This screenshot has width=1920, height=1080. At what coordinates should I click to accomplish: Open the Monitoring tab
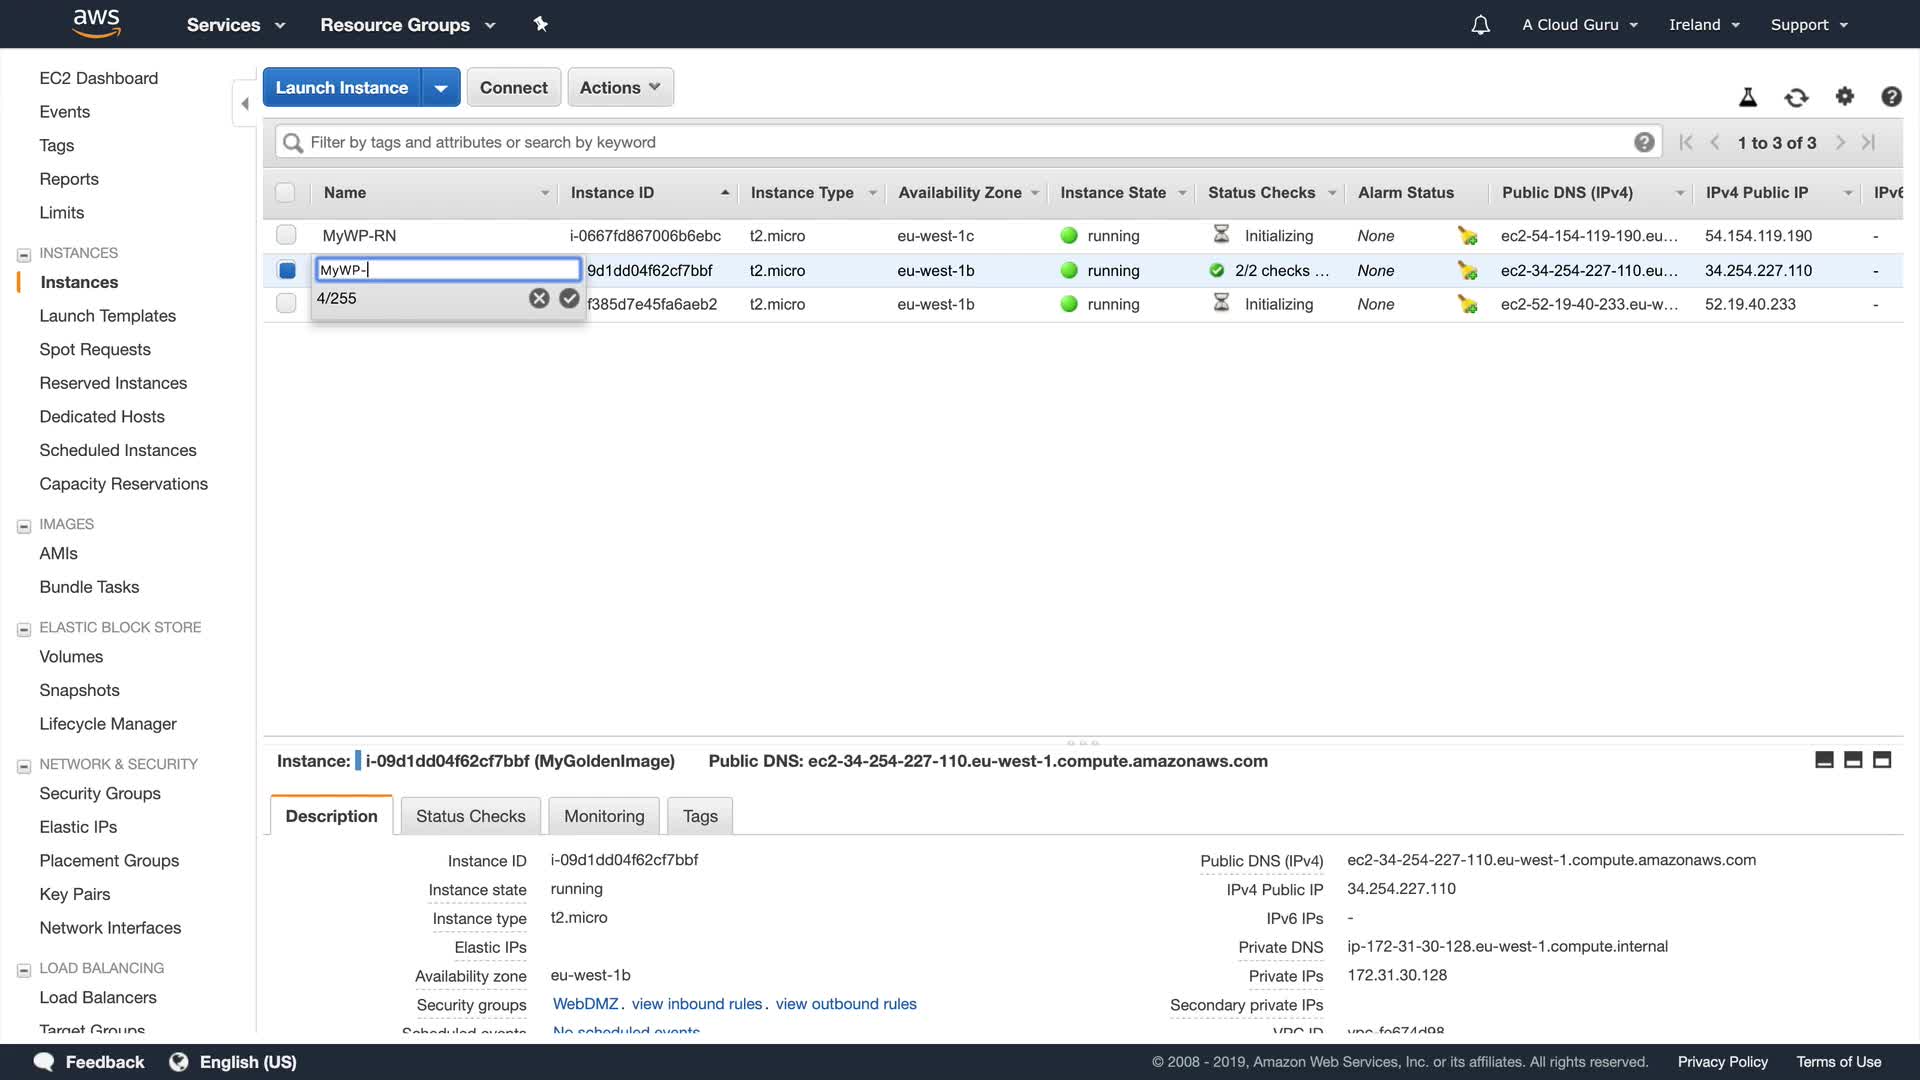pos(604,816)
